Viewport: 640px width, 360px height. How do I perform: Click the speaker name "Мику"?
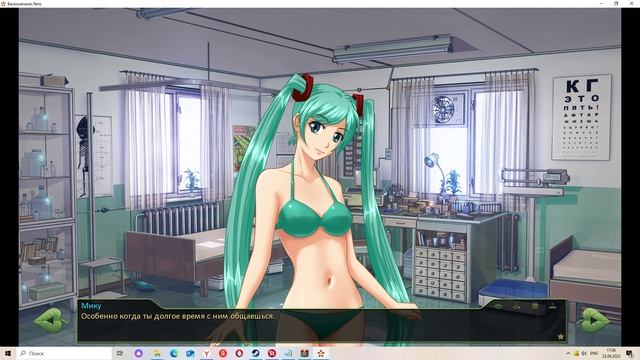[91, 306]
